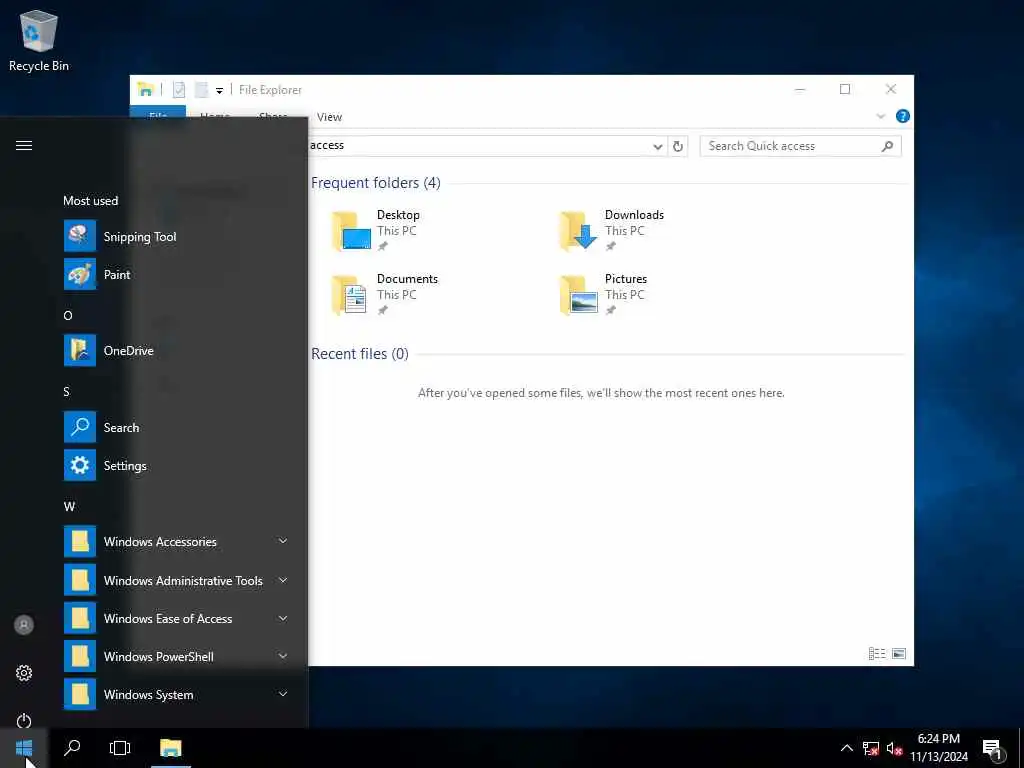Click the network status tray icon

pos(871,749)
